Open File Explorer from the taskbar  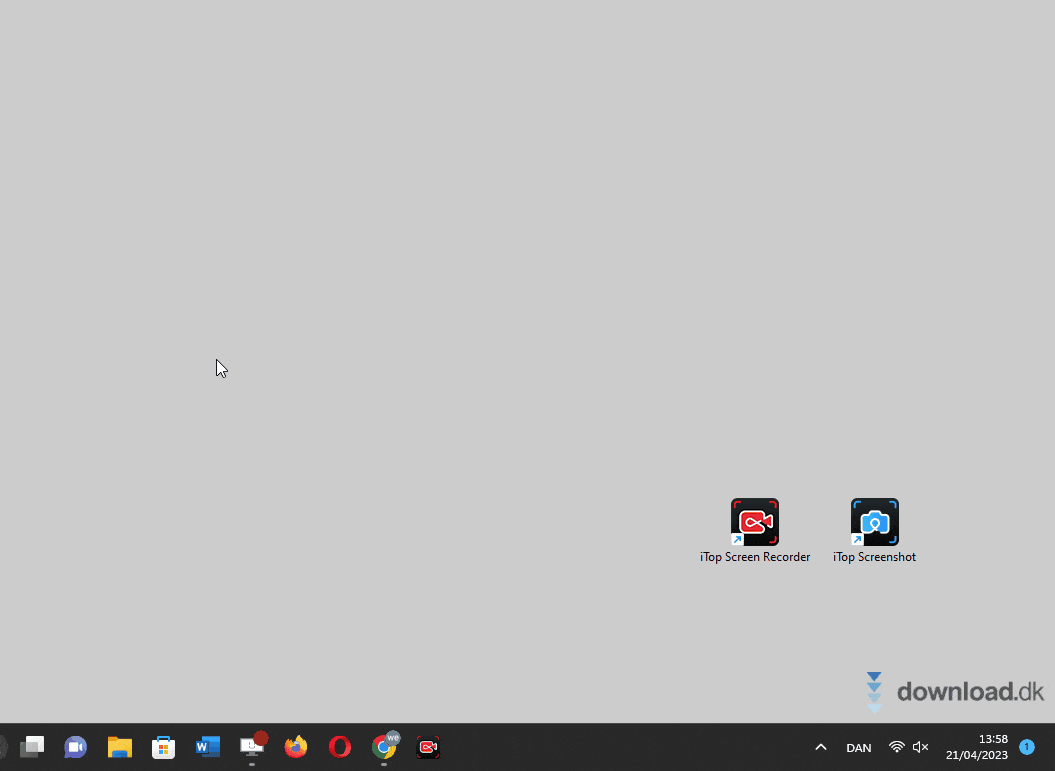coord(120,747)
